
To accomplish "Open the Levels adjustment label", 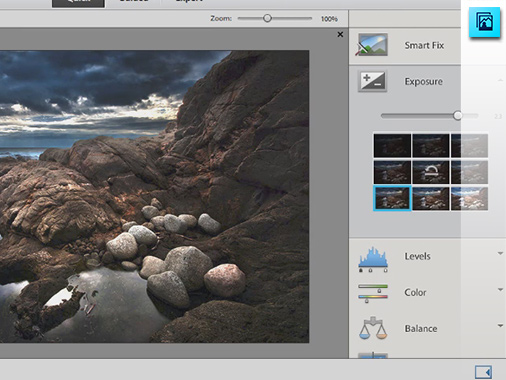I will point(417,256).
